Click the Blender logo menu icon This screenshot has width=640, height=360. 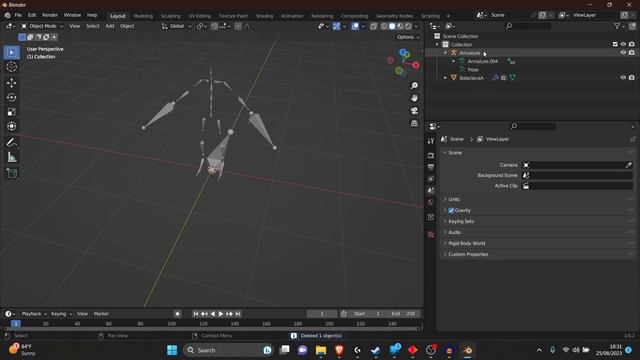tap(7, 15)
